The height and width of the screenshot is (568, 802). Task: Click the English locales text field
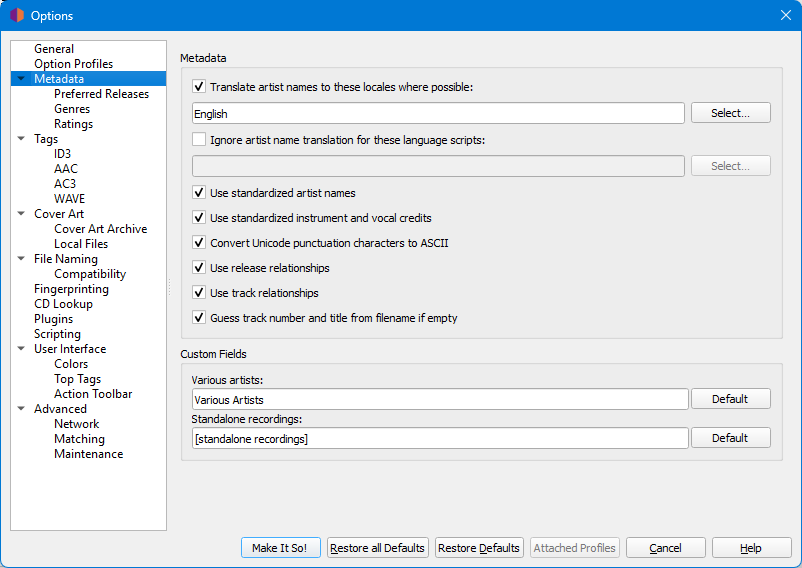pyautogui.click(x=438, y=113)
